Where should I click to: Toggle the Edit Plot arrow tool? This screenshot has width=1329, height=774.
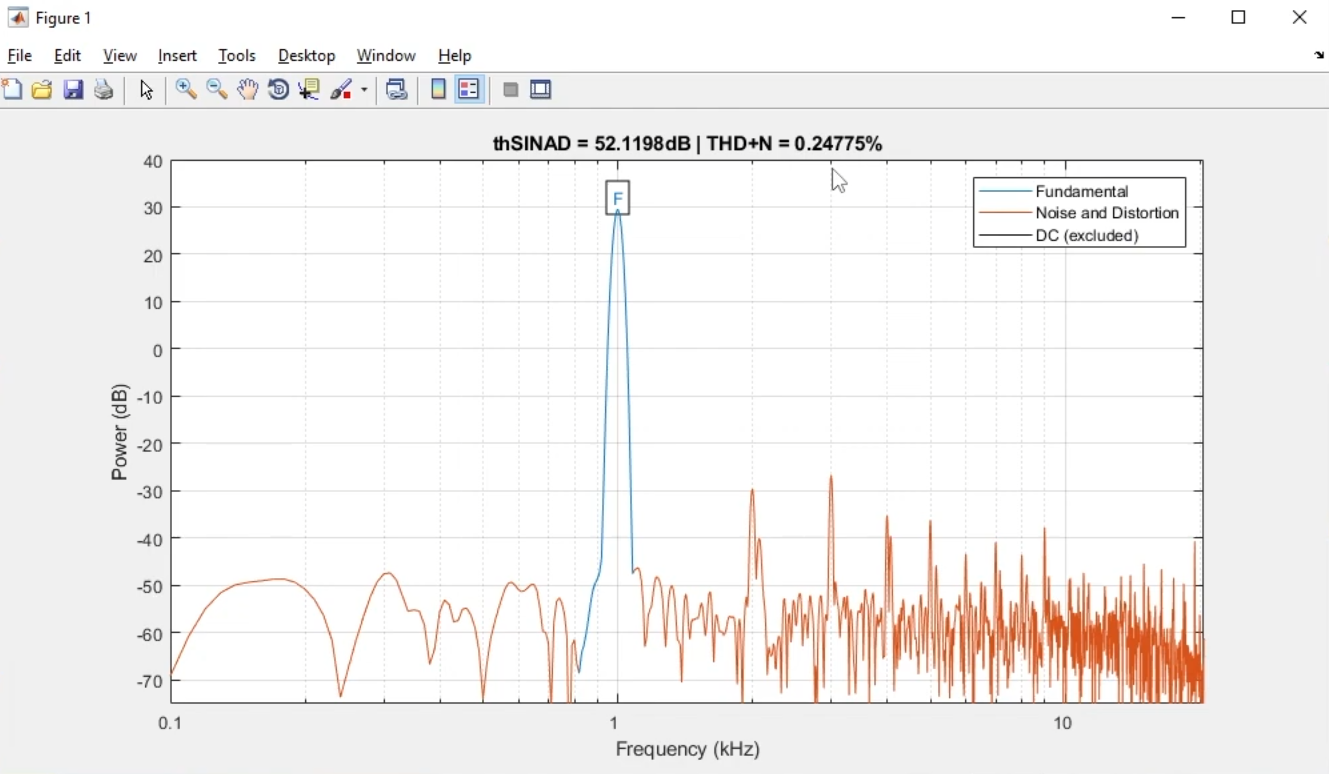coord(147,90)
